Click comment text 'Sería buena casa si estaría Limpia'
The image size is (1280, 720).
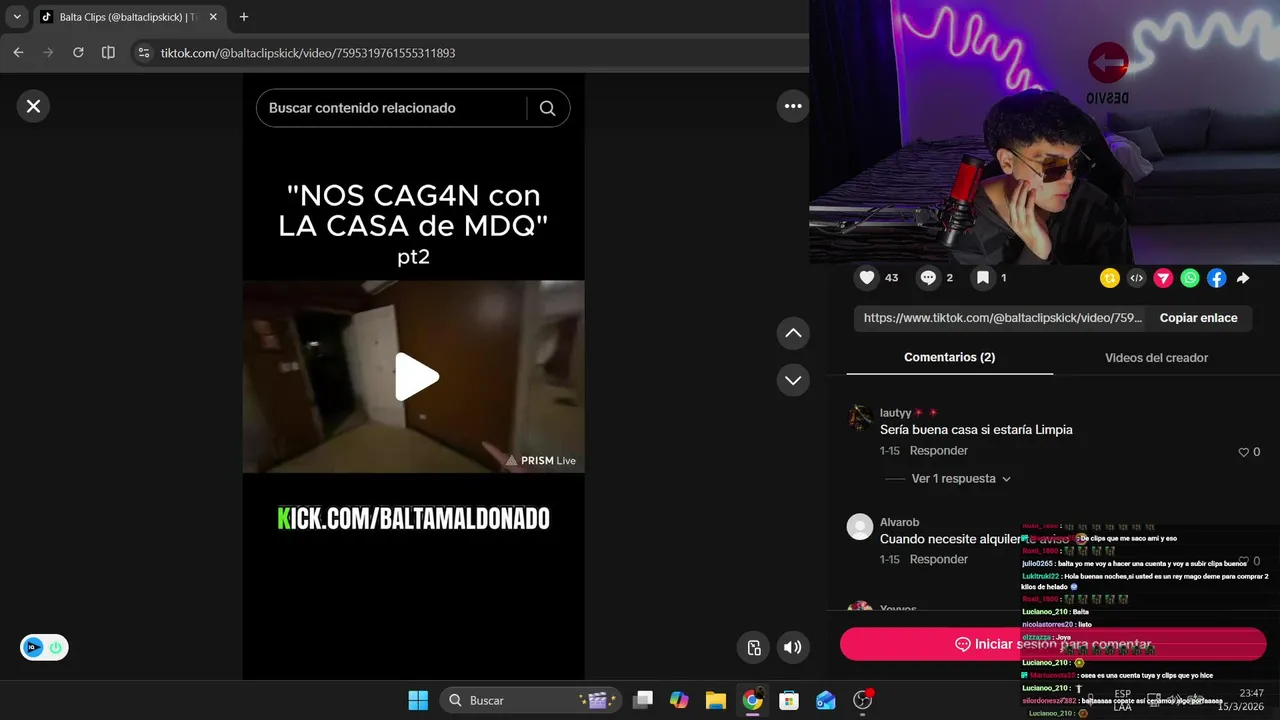[976, 430]
